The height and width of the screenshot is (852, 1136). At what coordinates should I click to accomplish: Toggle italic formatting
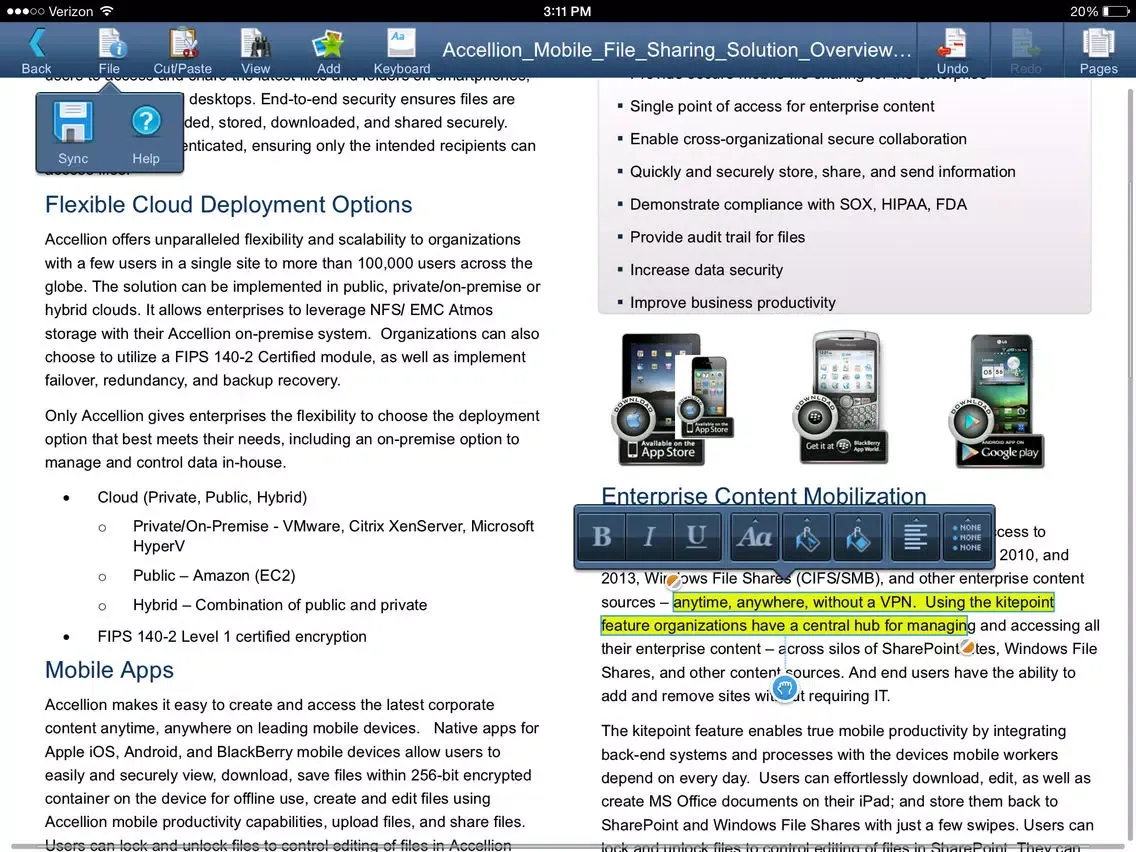tap(648, 537)
